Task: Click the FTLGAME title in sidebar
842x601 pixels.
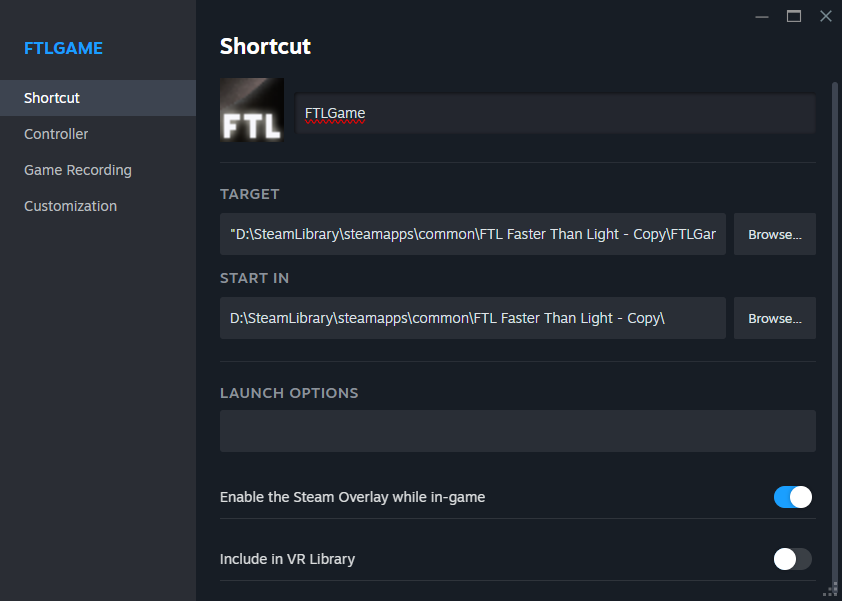Action: pos(63,48)
